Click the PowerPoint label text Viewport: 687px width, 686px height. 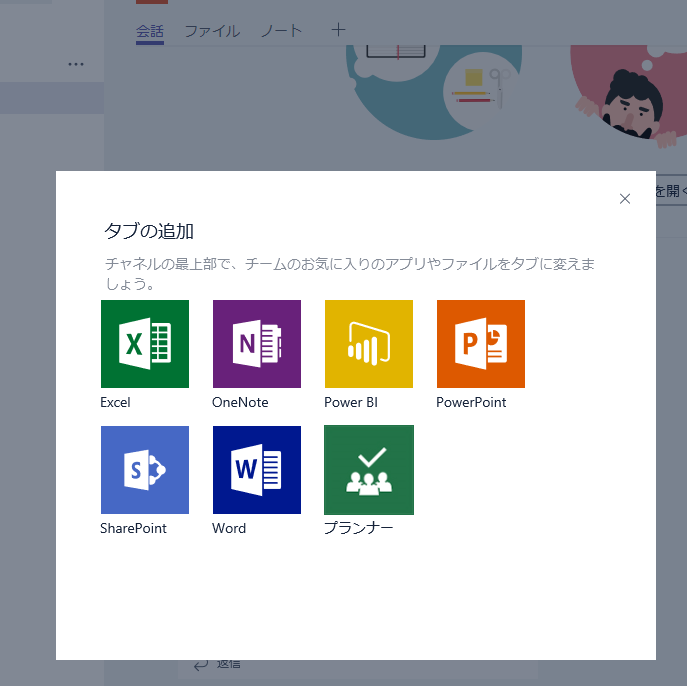pyautogui.click(x=471, y=402)
